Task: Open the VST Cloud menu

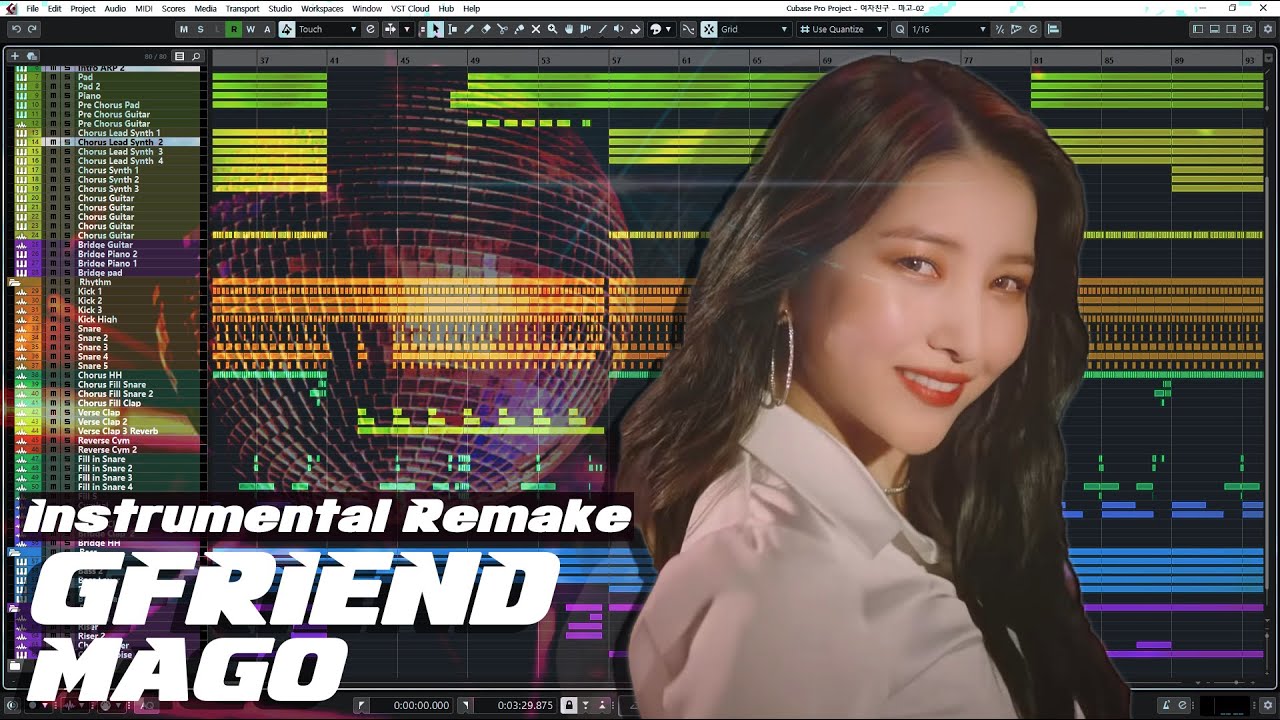Action: pyautogui.click(x=410, y=8)
